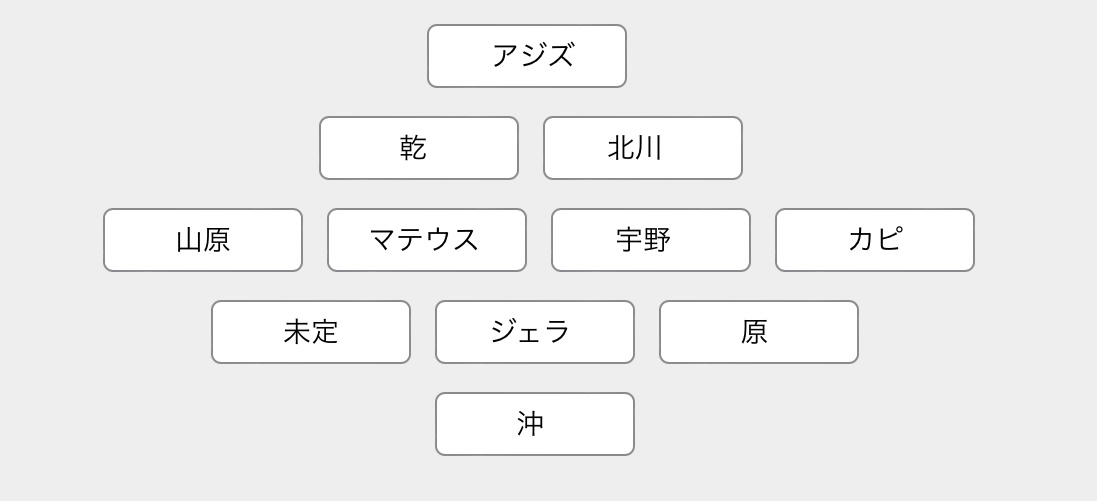The height and width of the screenshot is (501, 1097).
Task: Select the 未定 placeholder box
Action: pyautogui.click(x=311, y=332)
